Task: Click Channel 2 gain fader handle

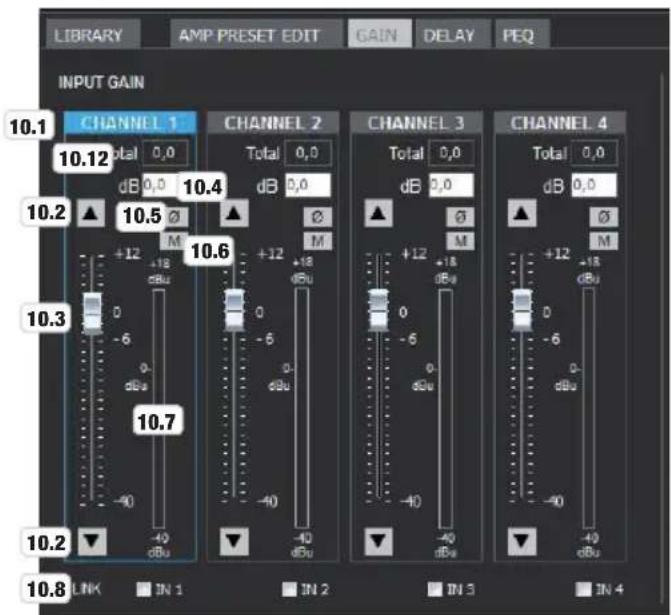Action: [x=235, y=311]
